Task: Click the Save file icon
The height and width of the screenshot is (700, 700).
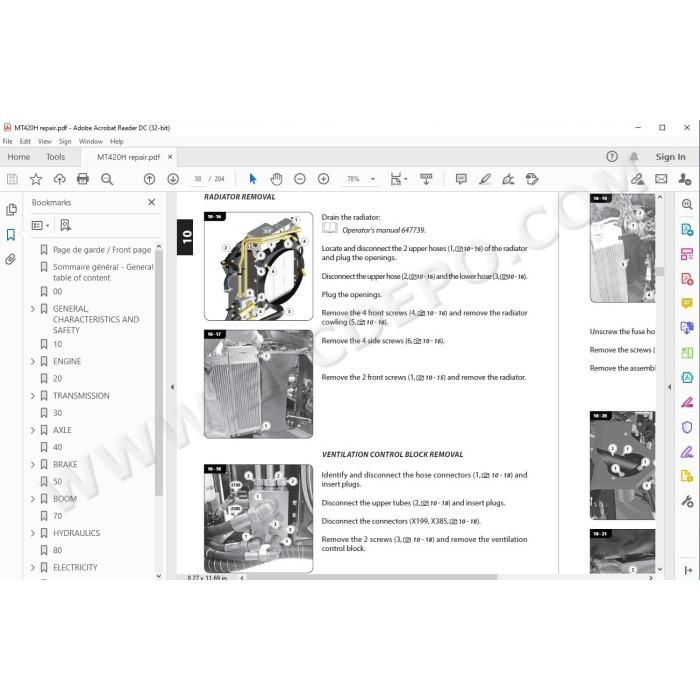Action: coord(12,179)
